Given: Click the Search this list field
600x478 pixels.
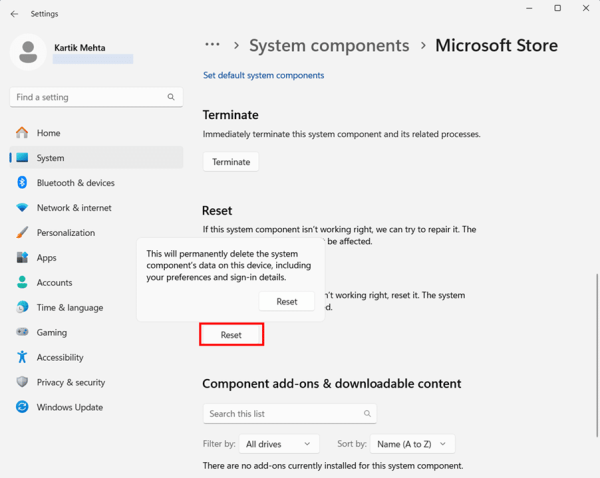Looking at the screenshot, I should coord(290,414).
